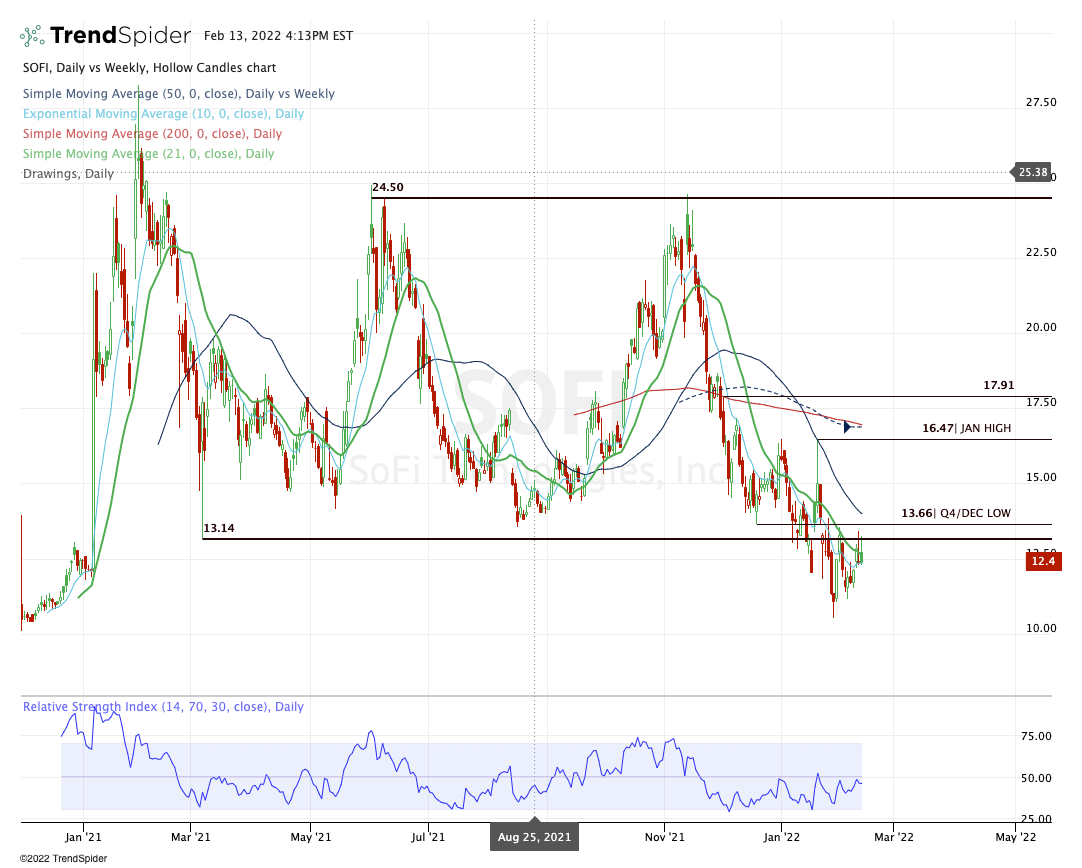Click the 25.38 crosshair price tag
1082x868 pixels.
tap(1032, 172)
